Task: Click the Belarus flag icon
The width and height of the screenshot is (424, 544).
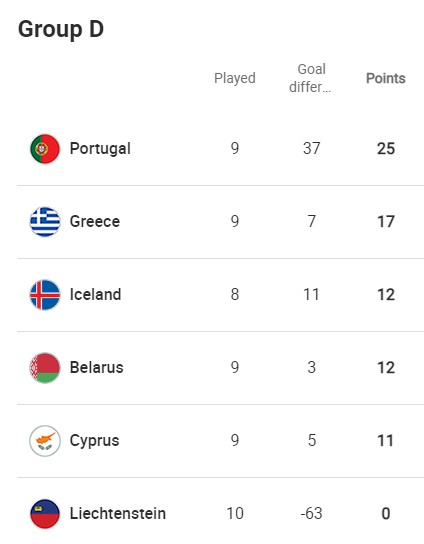Action: coord(45,367)
